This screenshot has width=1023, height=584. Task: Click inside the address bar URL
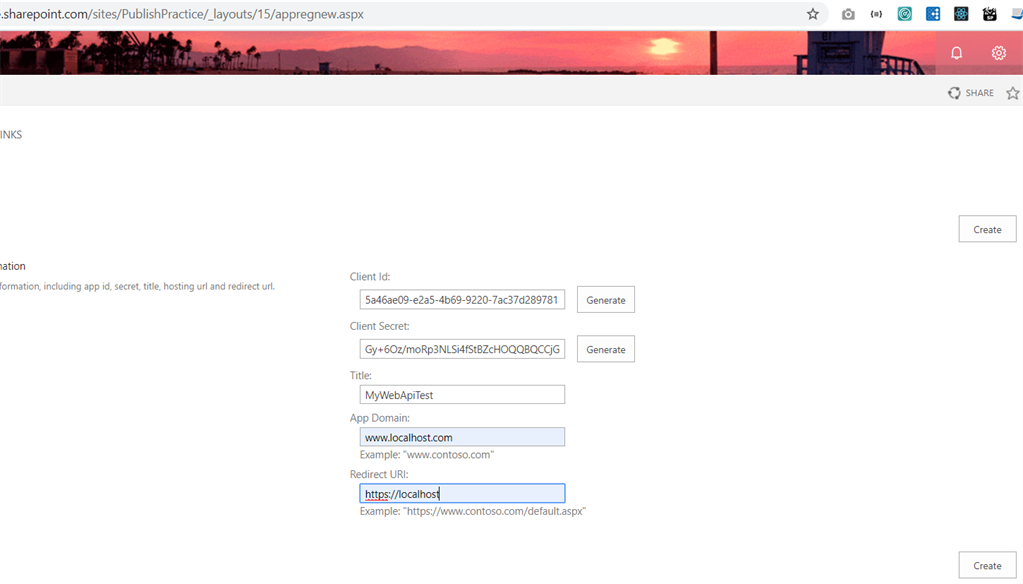pyautogui.click(x=200, y=14)
